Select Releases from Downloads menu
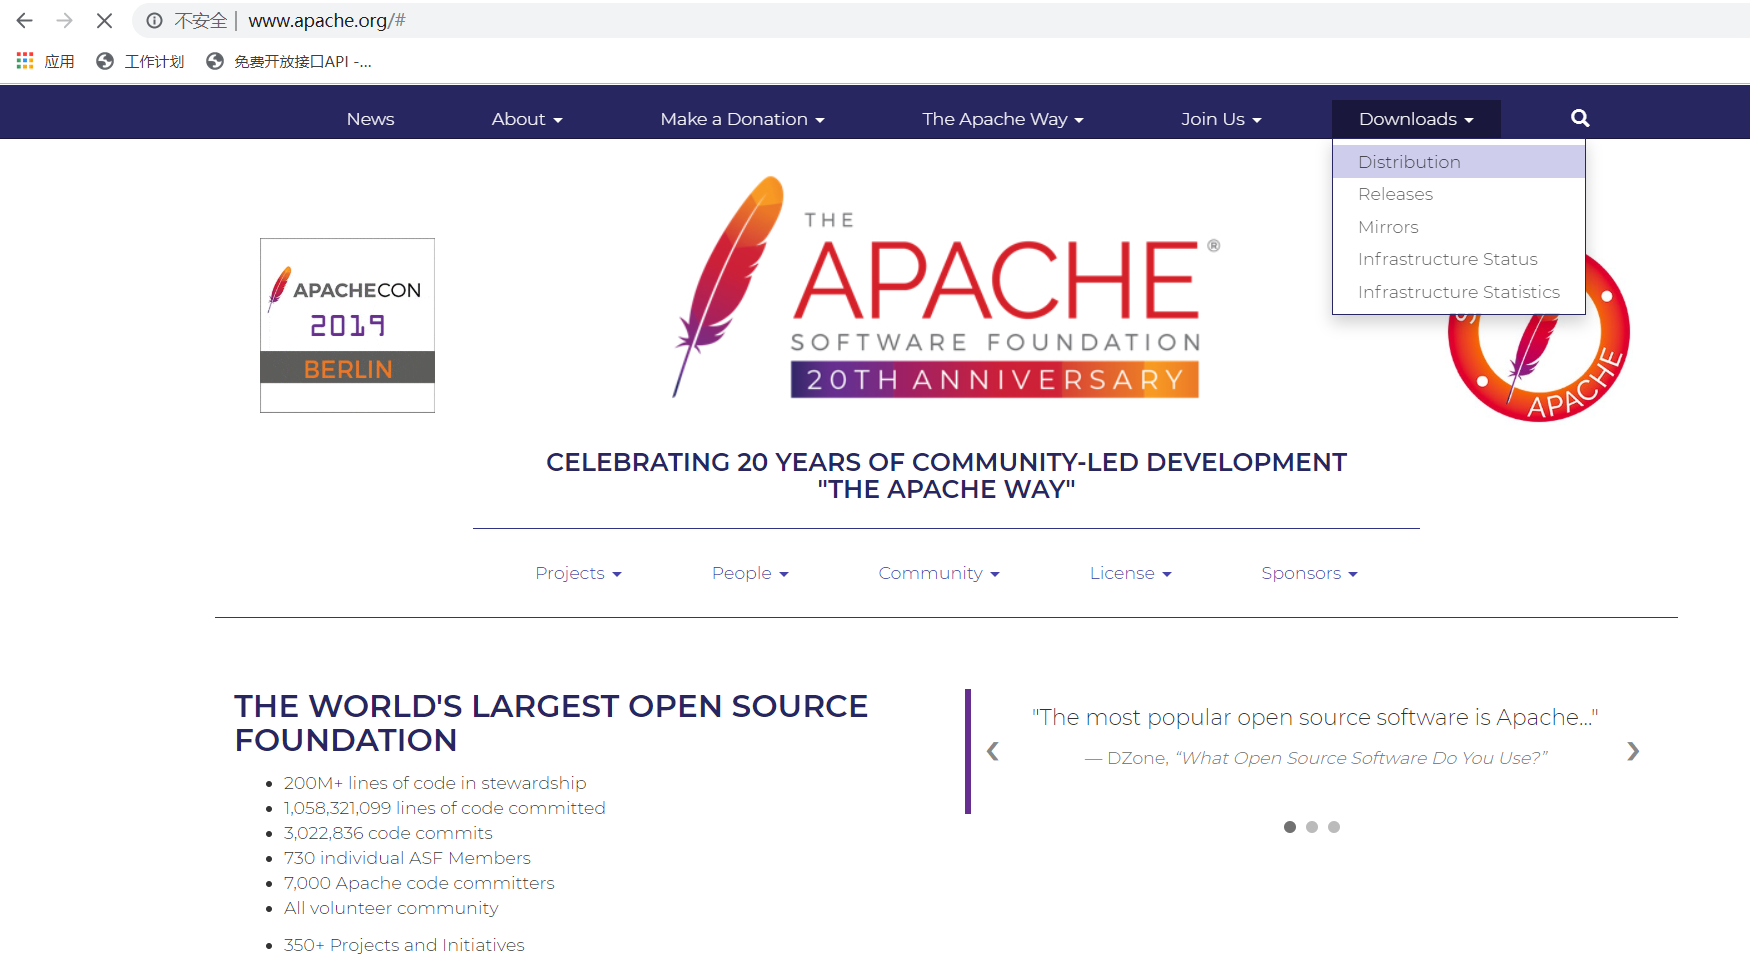The height and width of the screenshot is (958, 1750). (1459, 194)
